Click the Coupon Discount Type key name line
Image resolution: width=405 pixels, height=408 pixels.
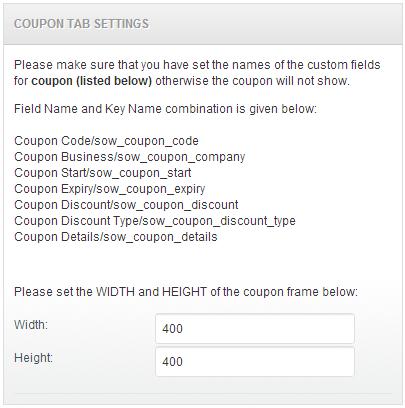(155, 221)
